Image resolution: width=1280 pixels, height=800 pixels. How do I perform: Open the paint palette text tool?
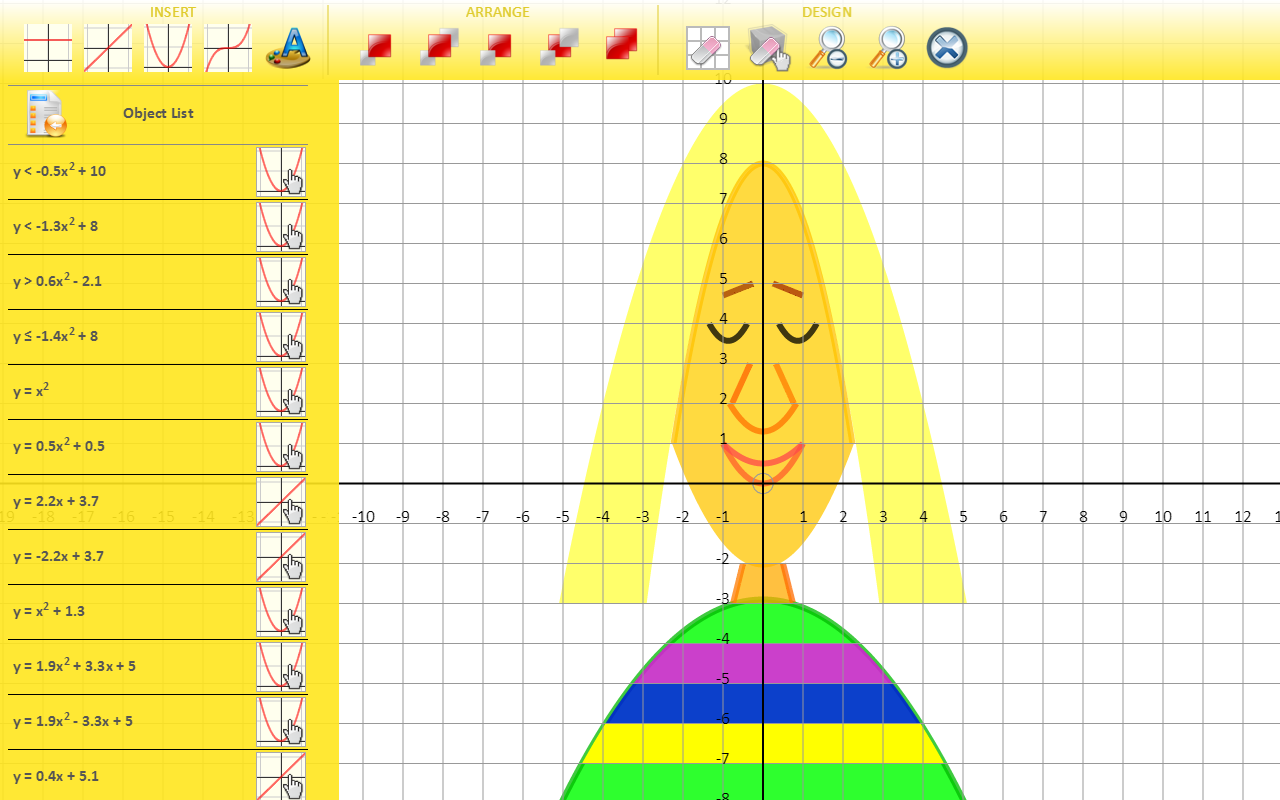(288, 48)
